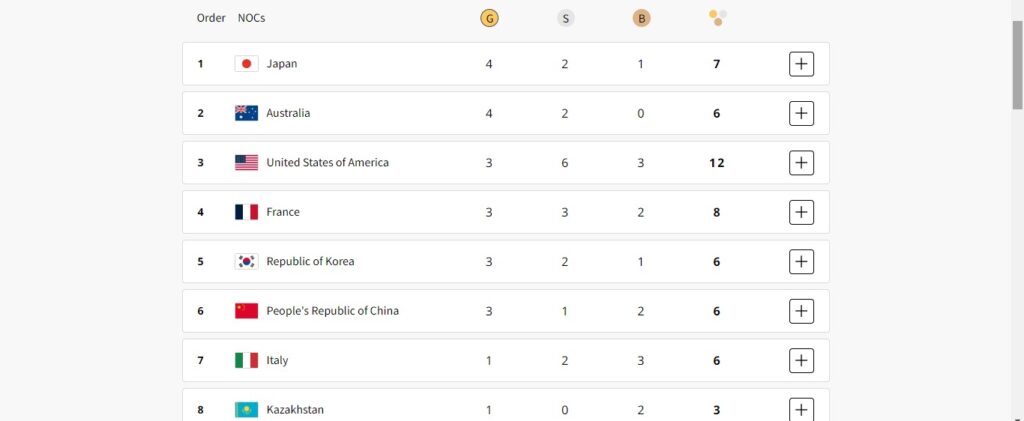The width and height of the screenshot is (1024, 421).
Task: Click the Australia flag icon
Action: 246,114
